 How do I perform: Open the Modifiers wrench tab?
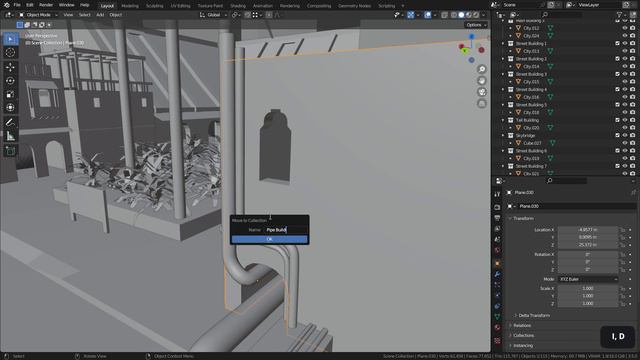click(497, 274)
